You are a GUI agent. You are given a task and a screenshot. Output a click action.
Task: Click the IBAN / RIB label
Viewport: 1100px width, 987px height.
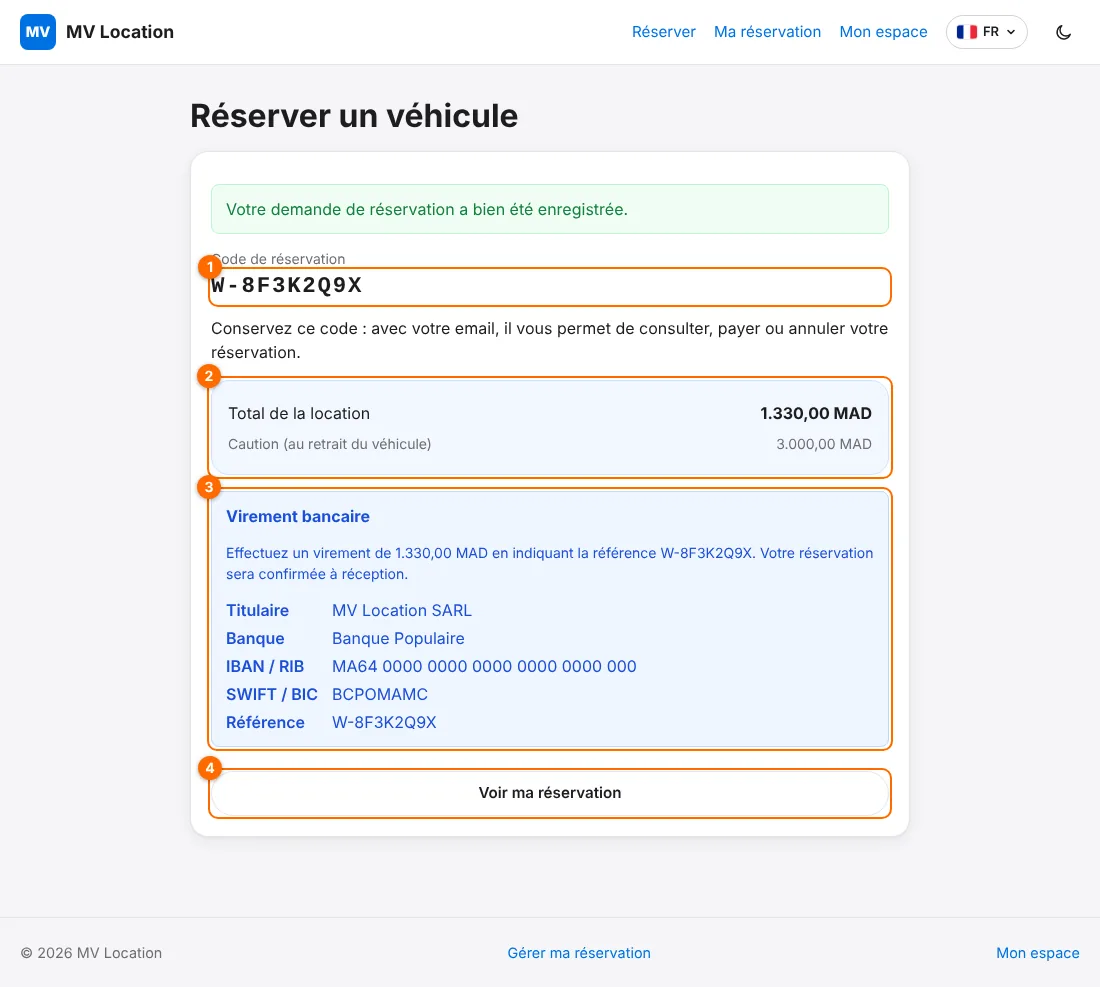pyautogui.click(x=265, y=666)
